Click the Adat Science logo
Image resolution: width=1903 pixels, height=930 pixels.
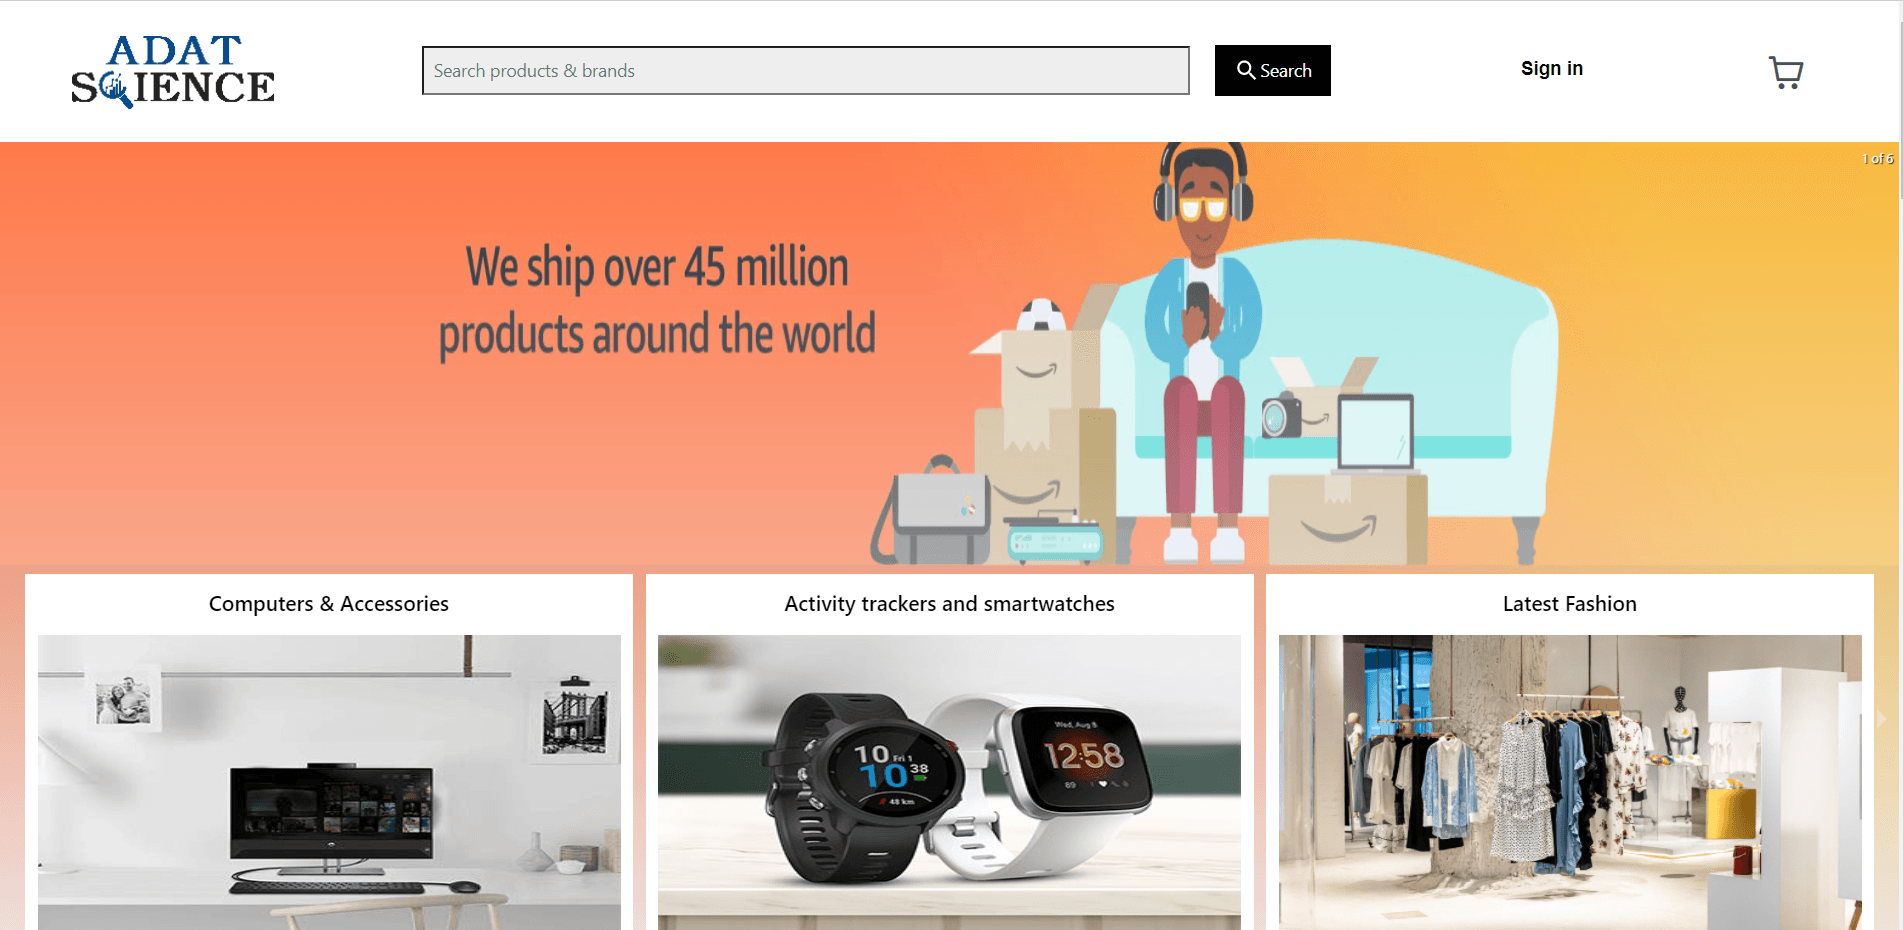(173, 71)
